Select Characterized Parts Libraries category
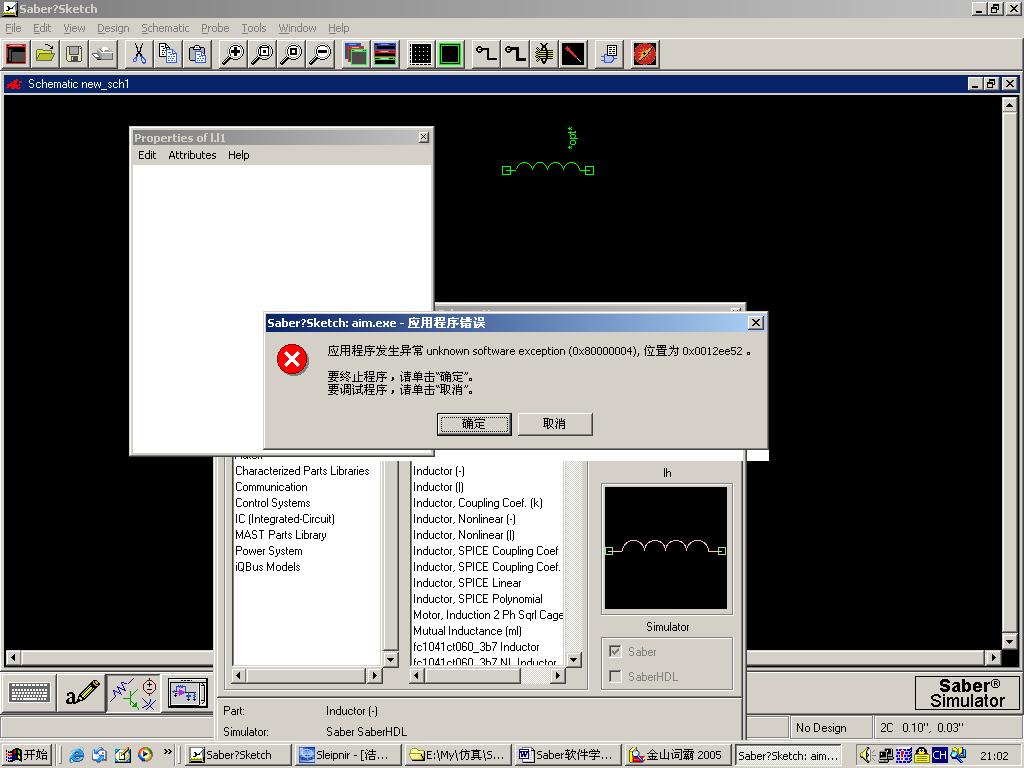This screenshot has width=1024, height=768. click(x=302, y=471)
